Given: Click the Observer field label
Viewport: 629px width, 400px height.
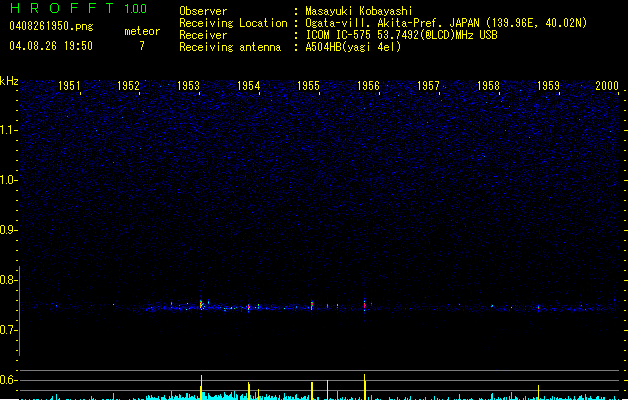Looking at the screenshot, I should click(203, 11).
